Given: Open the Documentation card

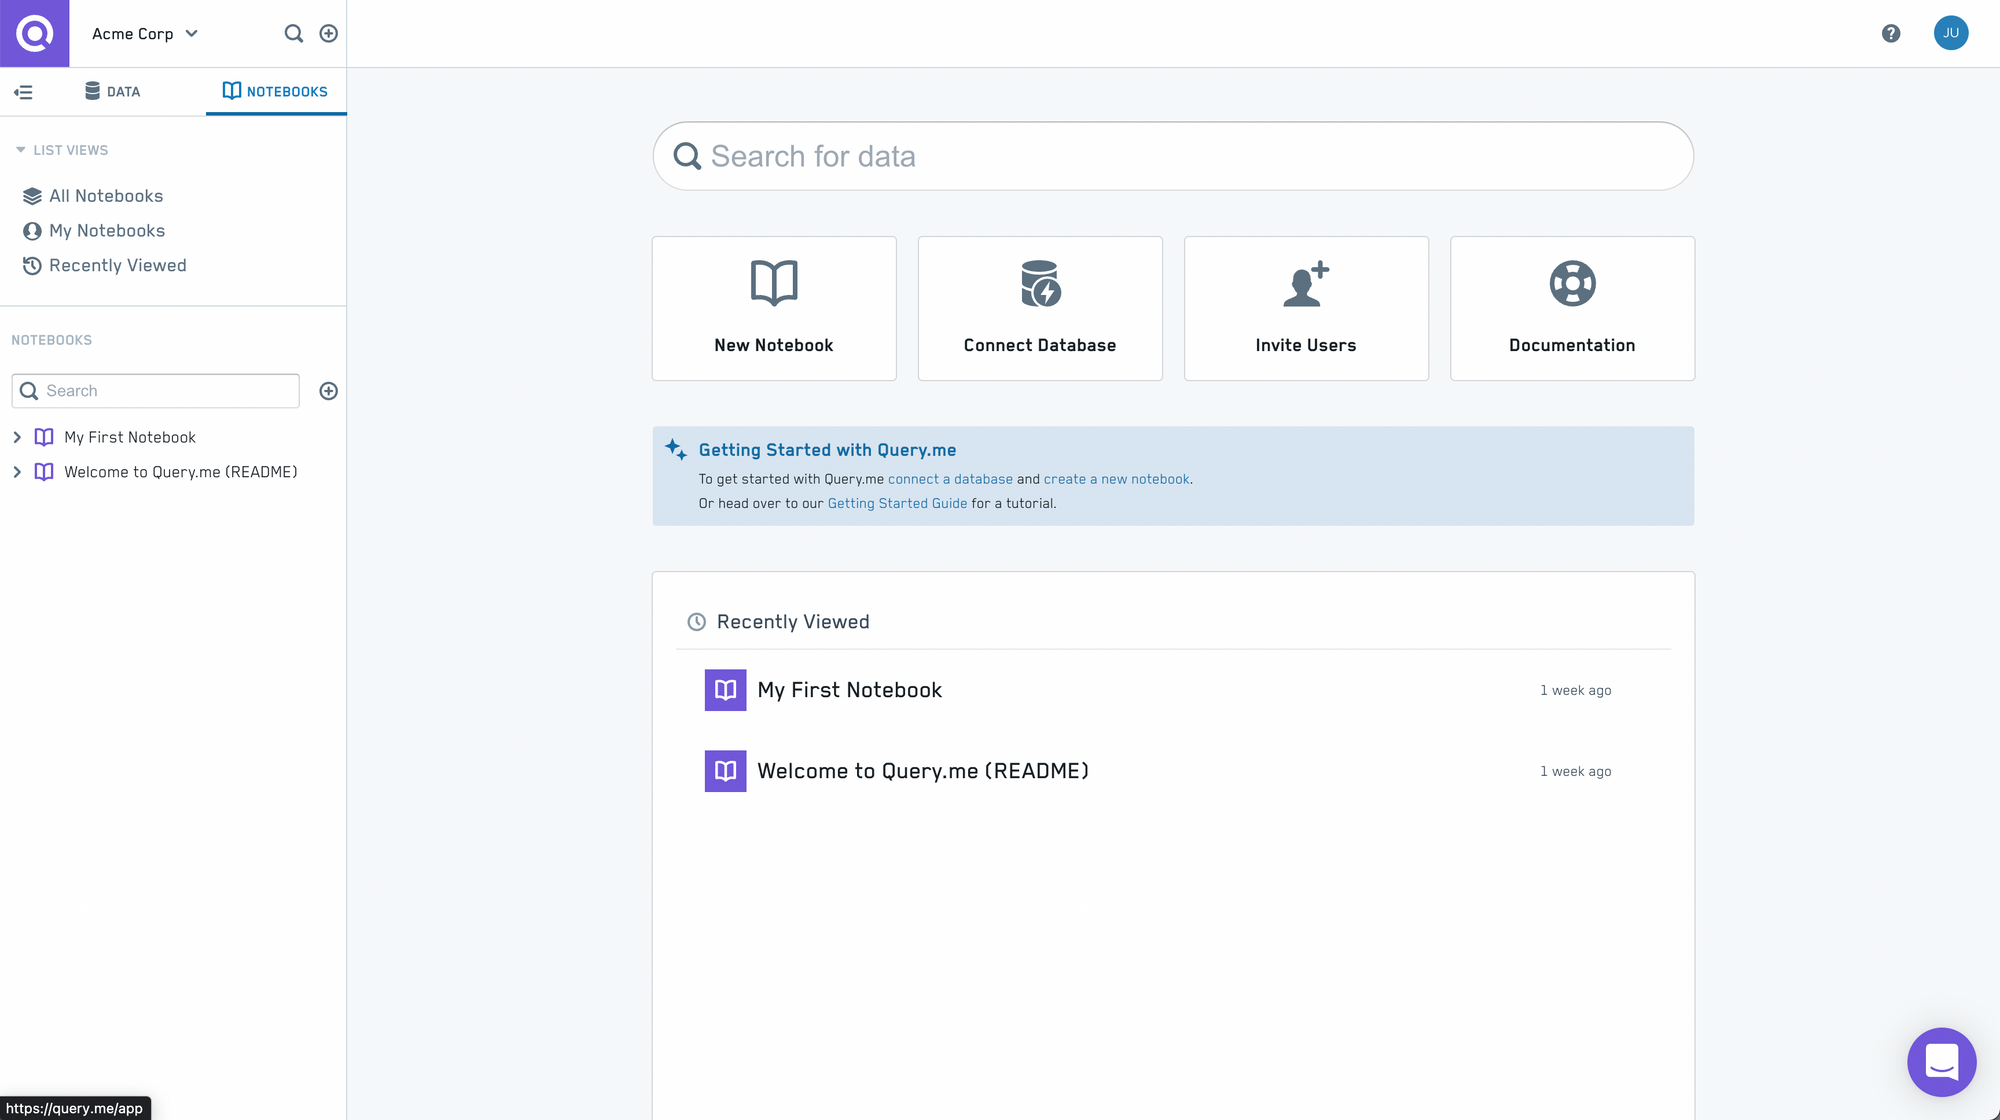Looking at the screenshot, I should tap(1572, 308).
